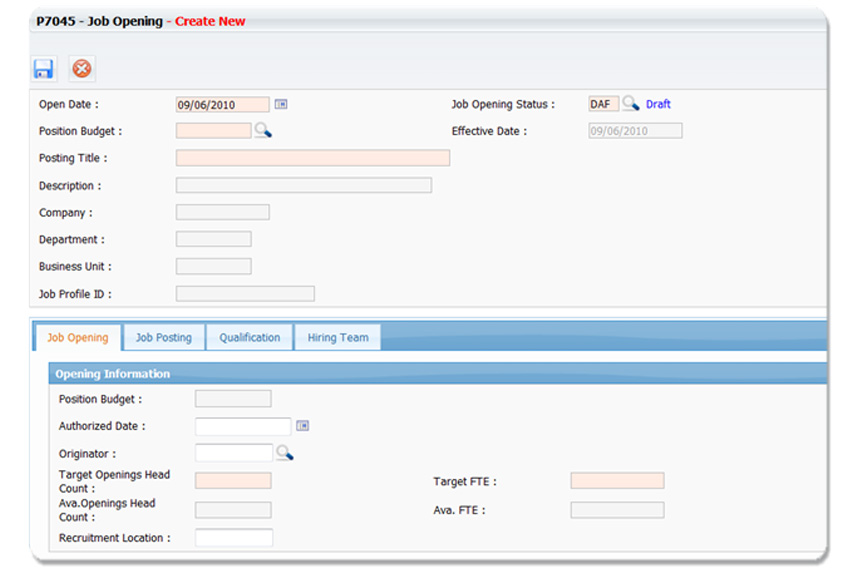
Task: Click the red Cancel icon in toolbar
Action: pos(82,69)
